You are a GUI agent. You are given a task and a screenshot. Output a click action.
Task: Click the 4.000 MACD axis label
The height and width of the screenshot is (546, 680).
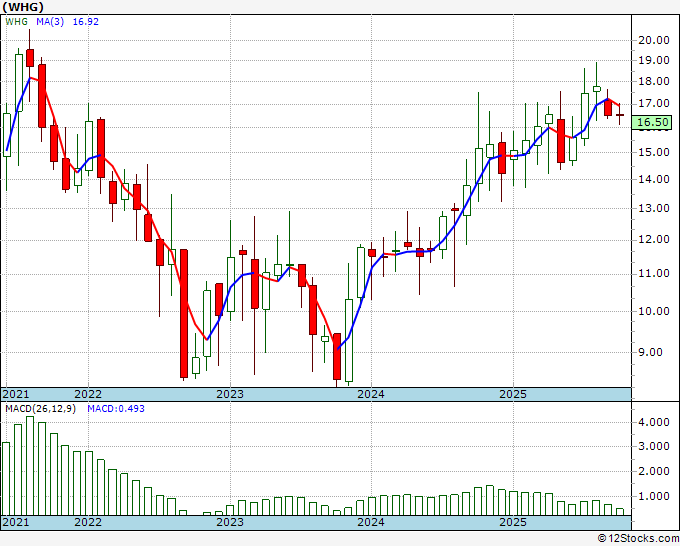click(654, 422)
